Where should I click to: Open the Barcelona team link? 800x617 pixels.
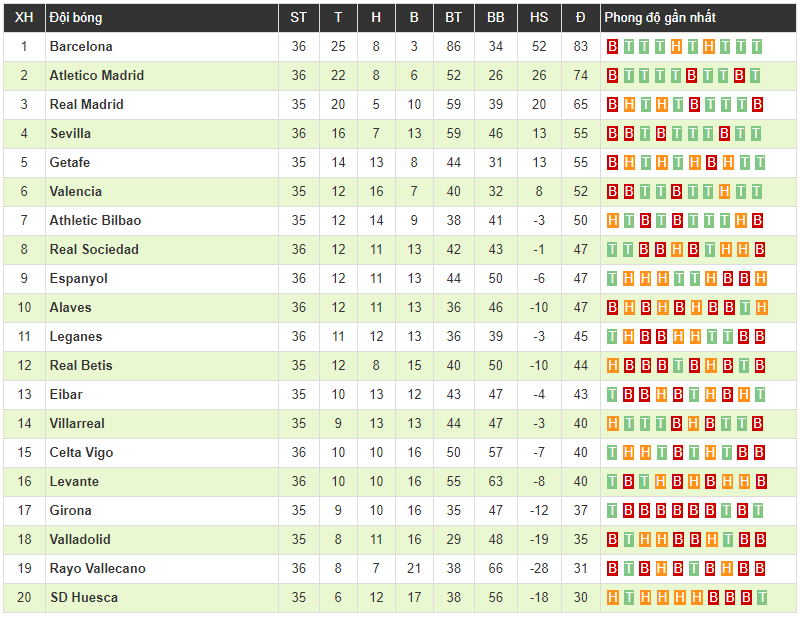(x=81, y=47)
